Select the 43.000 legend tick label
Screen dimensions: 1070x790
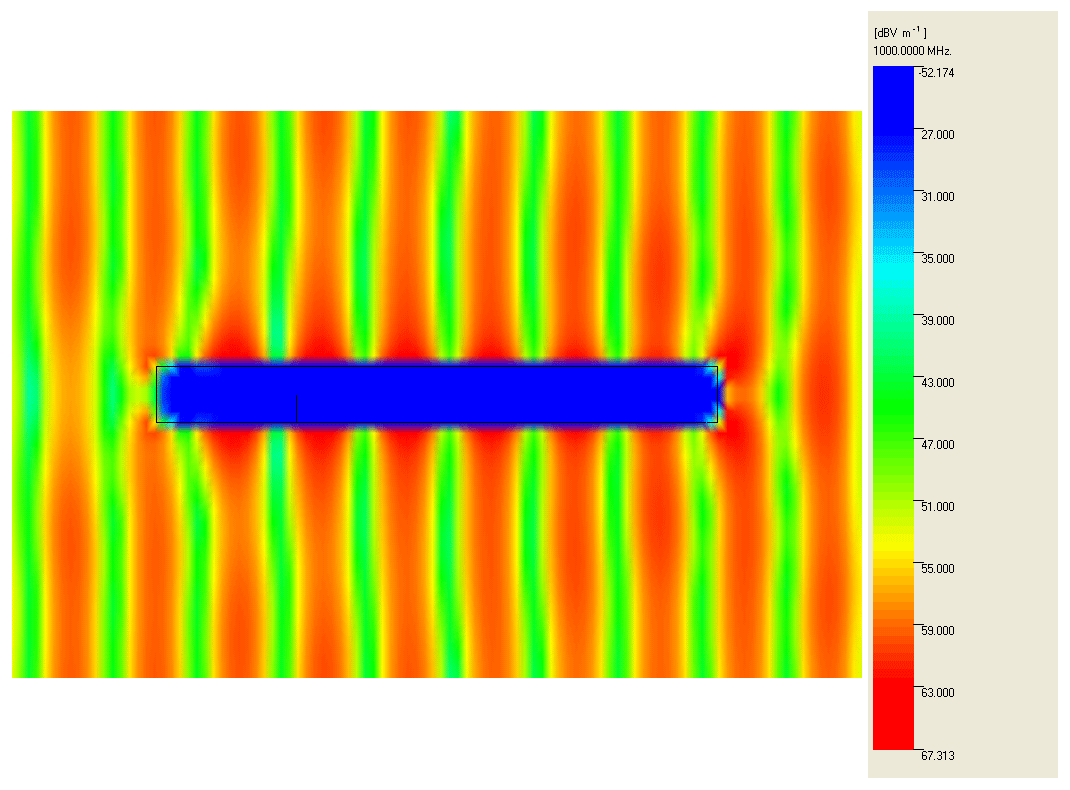(x=937, y=382)
